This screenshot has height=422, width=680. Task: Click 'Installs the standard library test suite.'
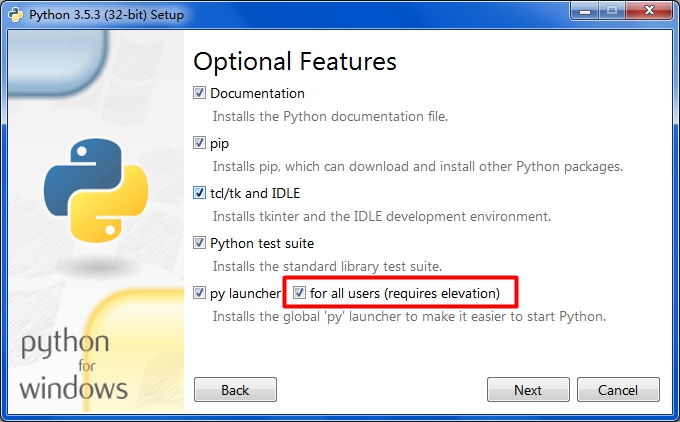pyautogui.click(x=327, y=266)
